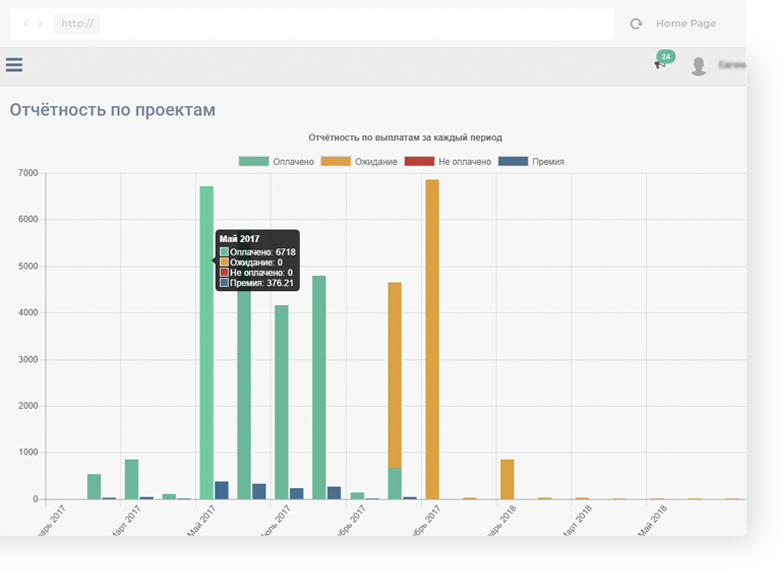Click the blue Премия bar for Май 2017
Image resolution: width=784 pixels, height=572 pixels.
coord(222,490)
